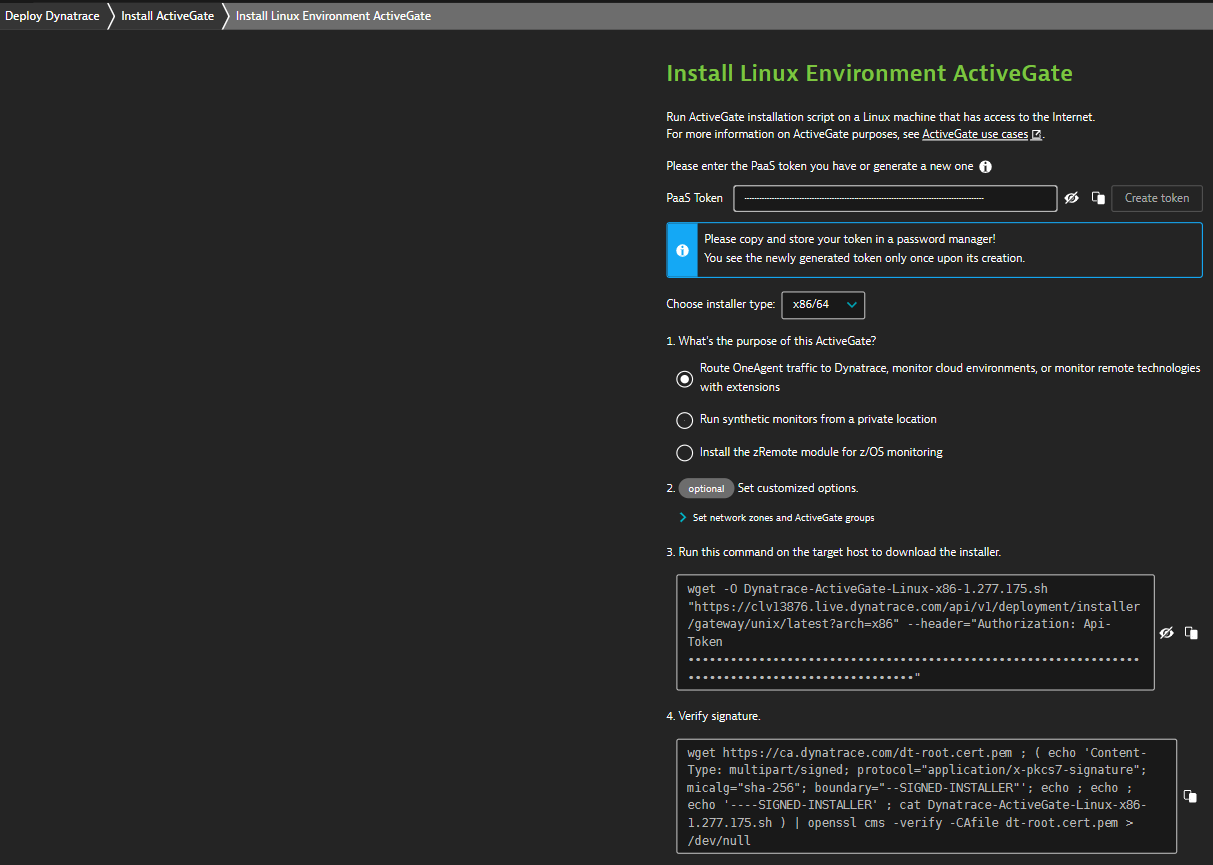Screen dimensions: 1213x865
Task: Copy the verify signature command
Action: pyautogui.click(x=1190, y=796)
